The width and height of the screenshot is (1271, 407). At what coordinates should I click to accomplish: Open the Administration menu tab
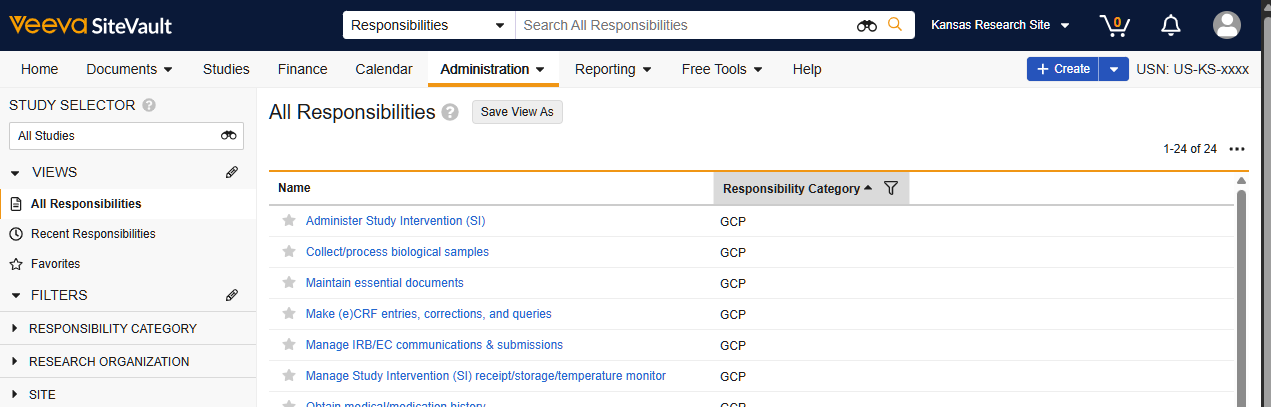coord(492,69)
